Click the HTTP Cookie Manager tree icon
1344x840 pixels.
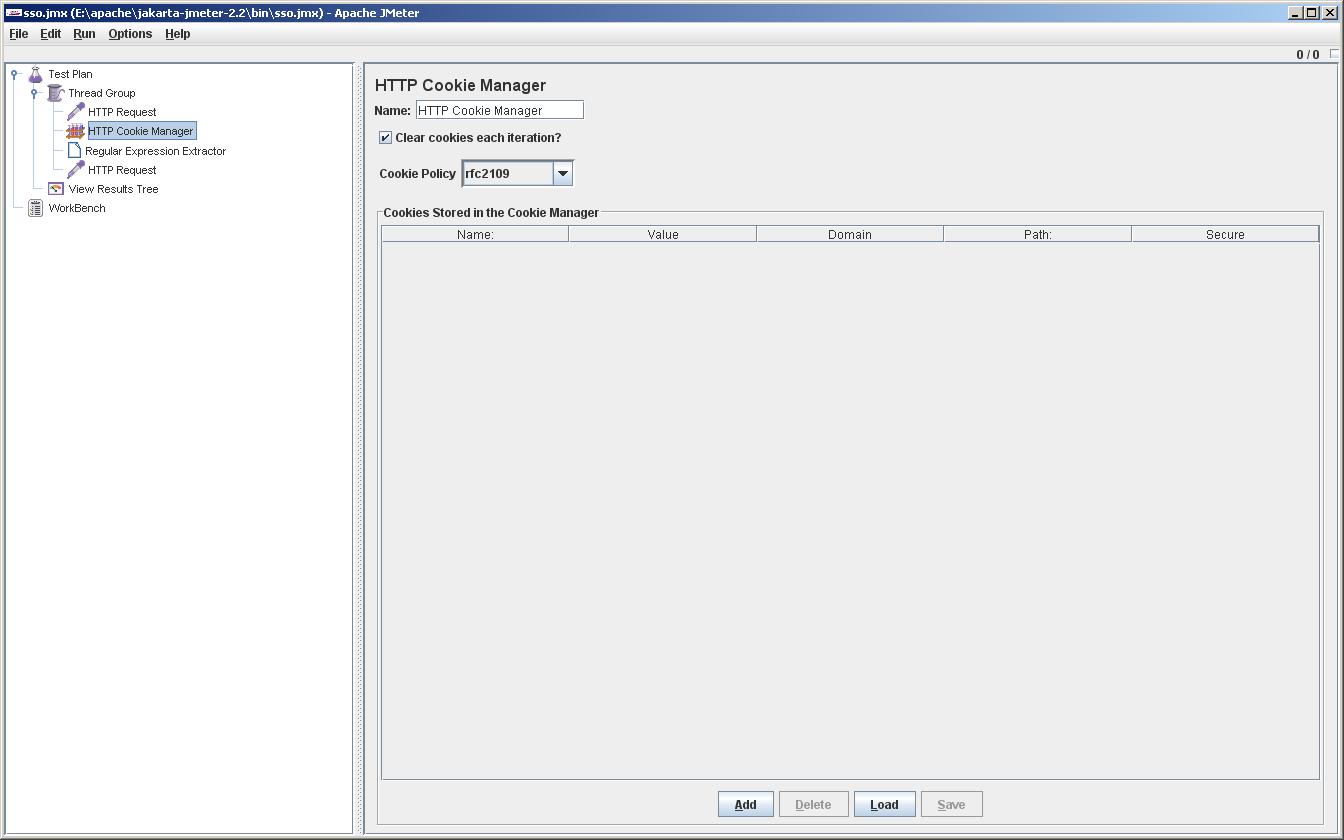click(x=75, y=131)
